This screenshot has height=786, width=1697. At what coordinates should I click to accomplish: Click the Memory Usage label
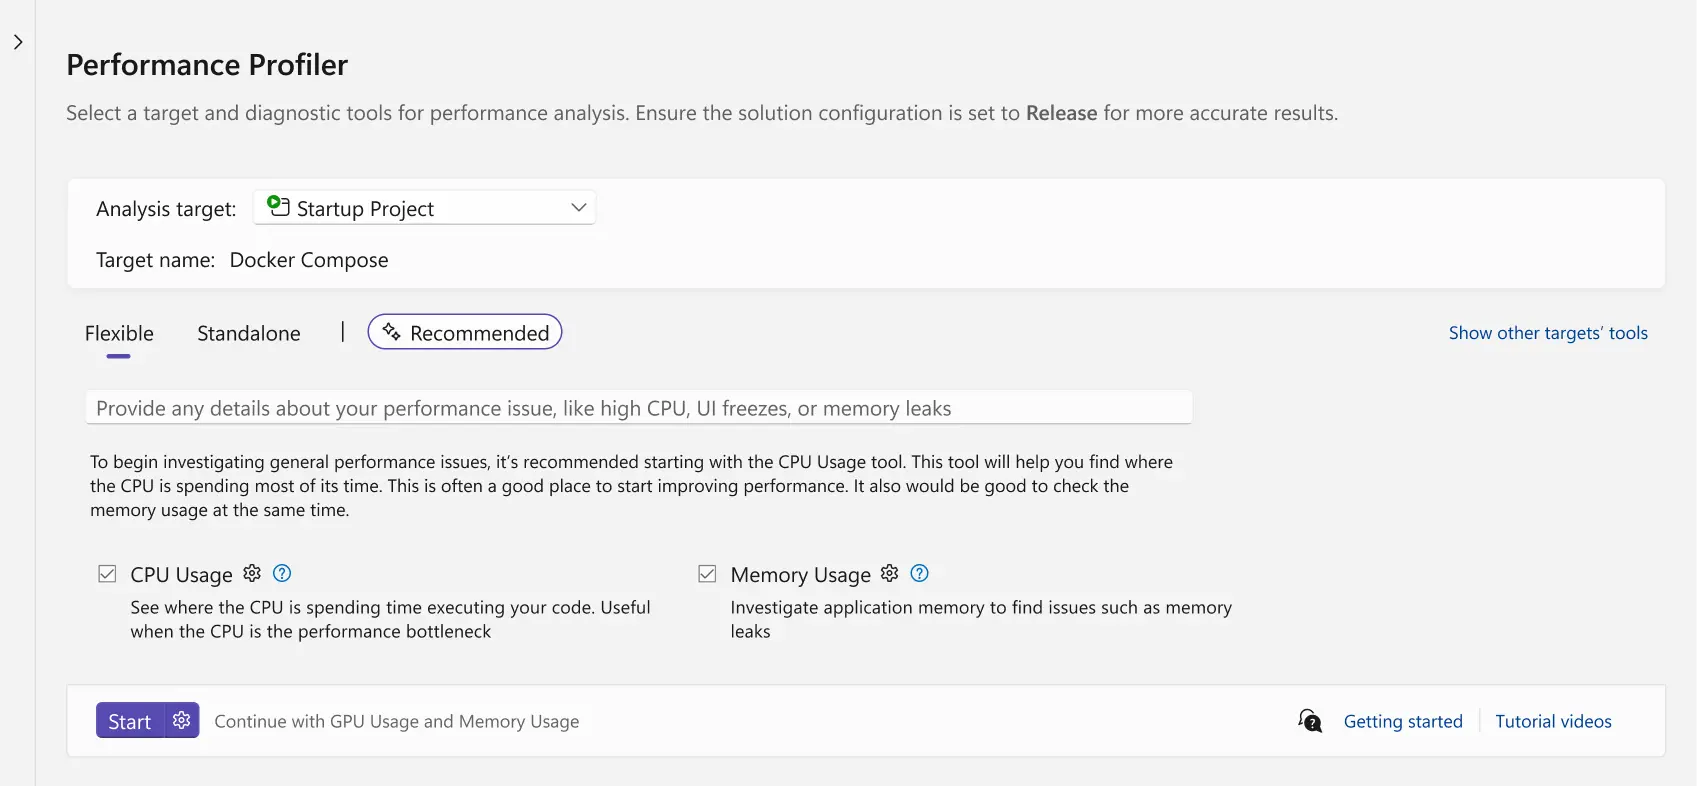pos(801,575)
